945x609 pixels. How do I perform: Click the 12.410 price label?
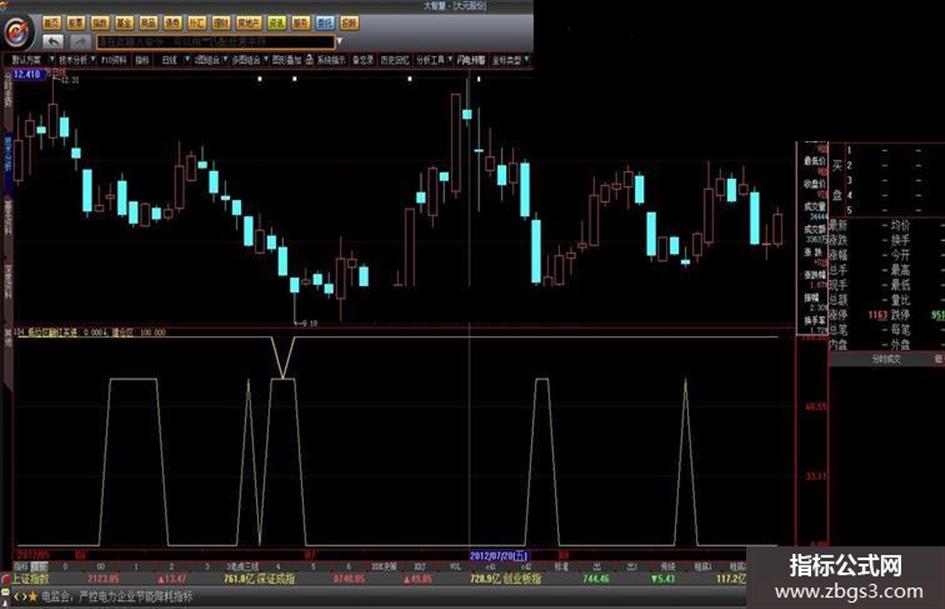[27, 74]
